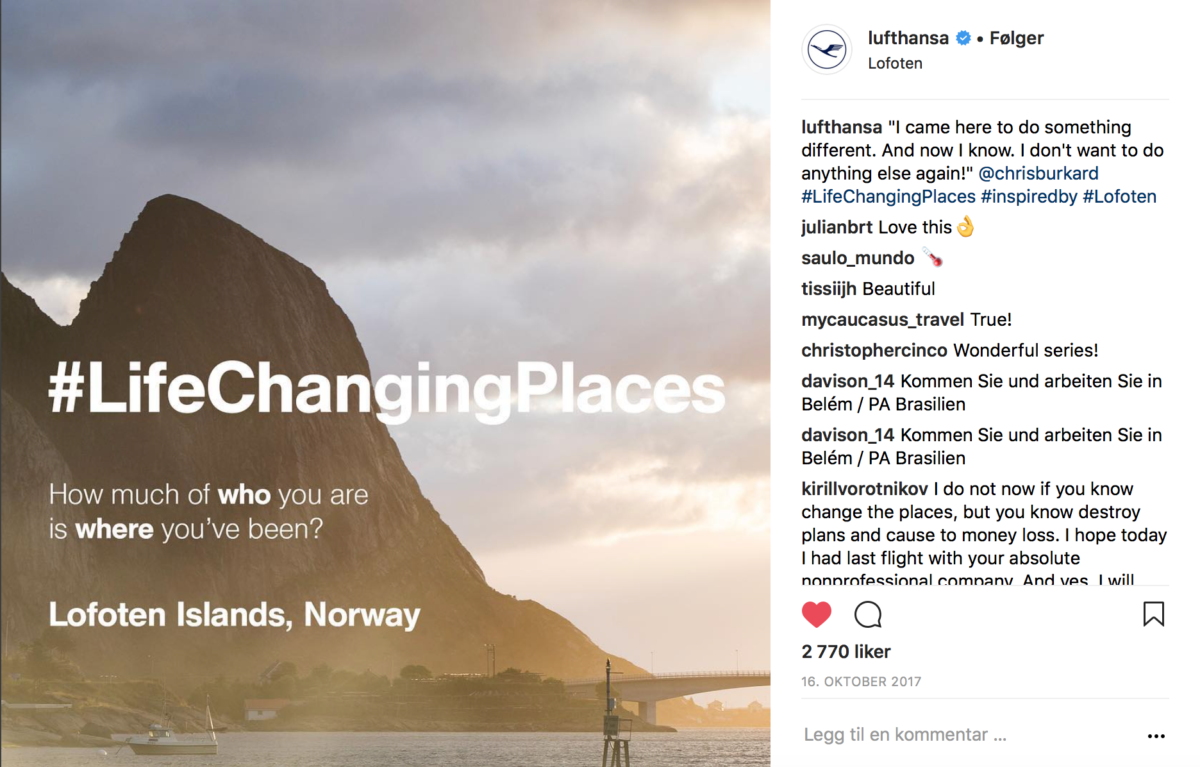Visit the kirillvorotnikov profile
This screenshot has height=767, width=1200.
pyautogui.click(x=866, y=489)
